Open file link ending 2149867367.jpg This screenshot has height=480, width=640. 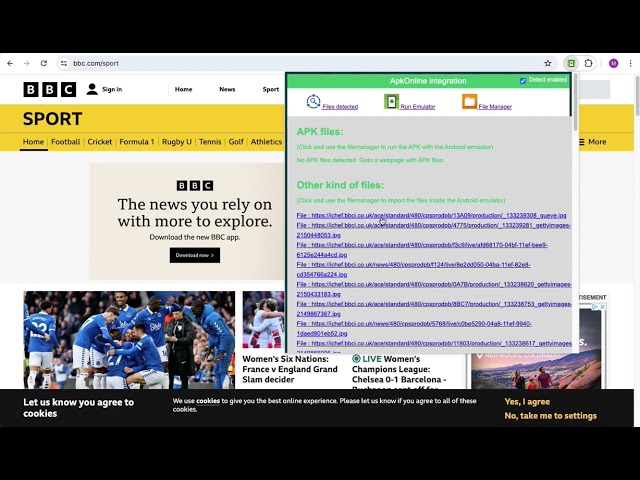click(434, 309)
